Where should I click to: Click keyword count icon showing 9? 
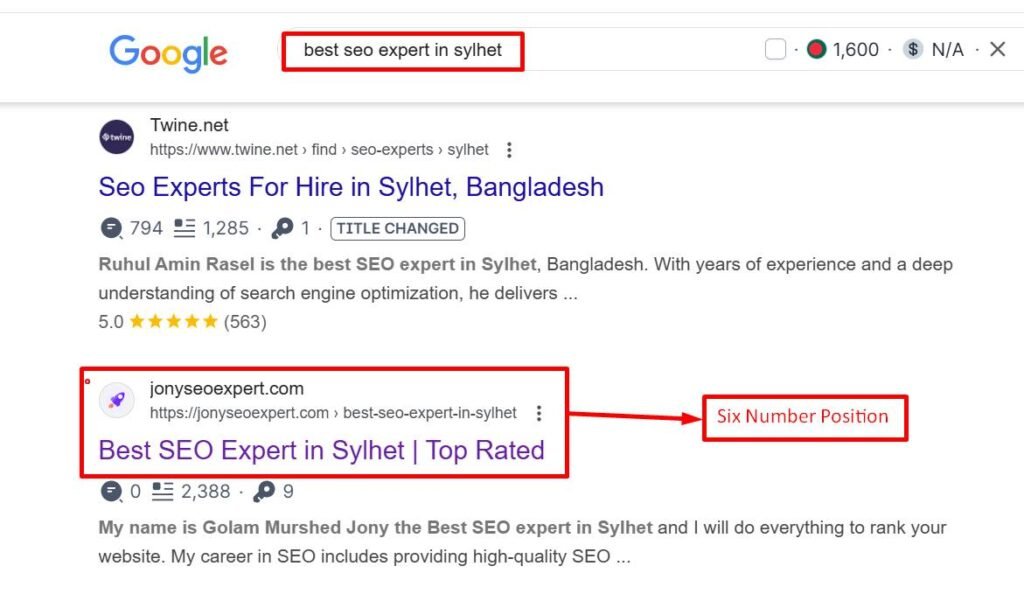click(x=264, y=492)
